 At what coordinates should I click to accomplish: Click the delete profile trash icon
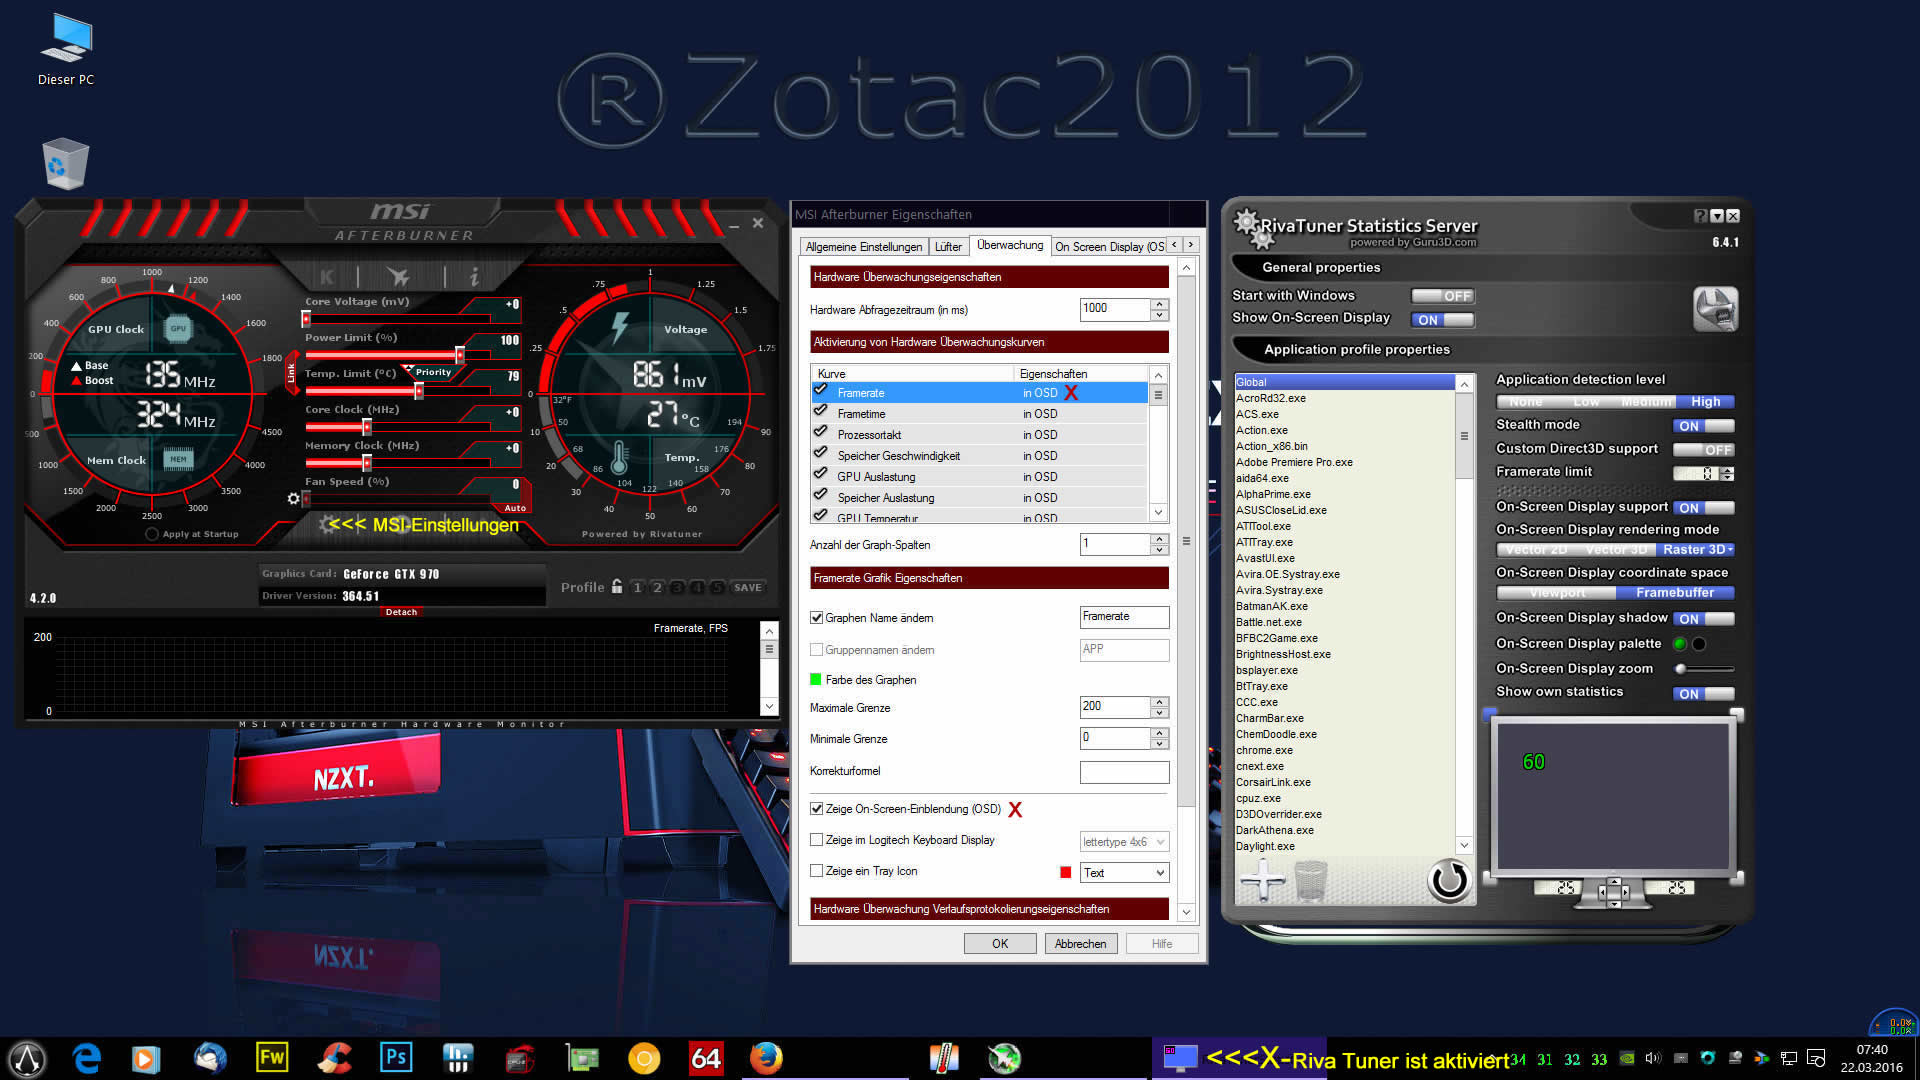(x=1310, y=881)
